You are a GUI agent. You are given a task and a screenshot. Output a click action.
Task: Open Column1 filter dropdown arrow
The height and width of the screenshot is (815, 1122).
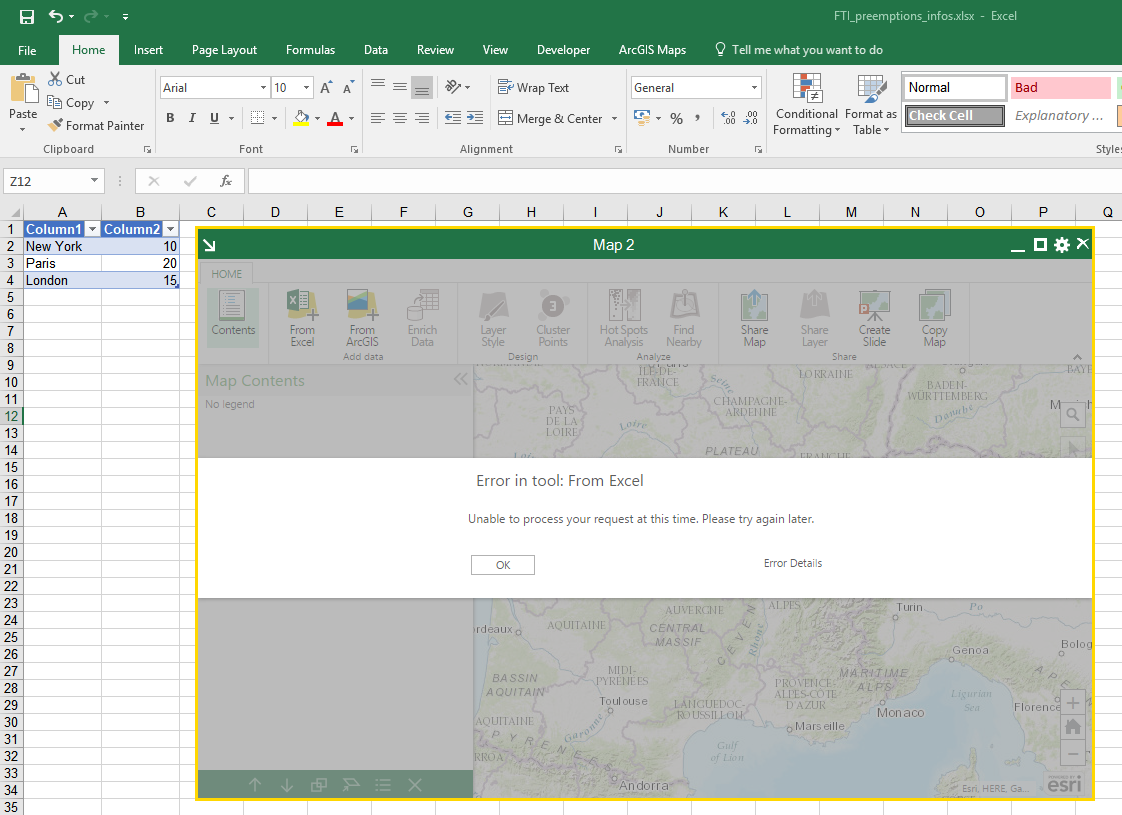pyautogui.click(x=92, y=229)
